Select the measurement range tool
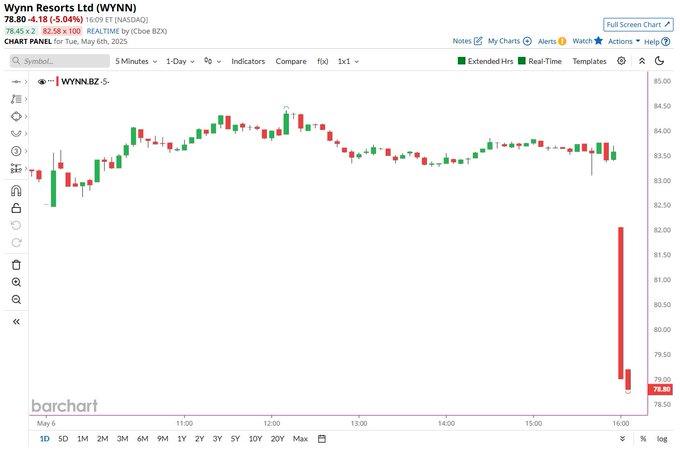The image size is (680, 450). (x=16, y=168)
